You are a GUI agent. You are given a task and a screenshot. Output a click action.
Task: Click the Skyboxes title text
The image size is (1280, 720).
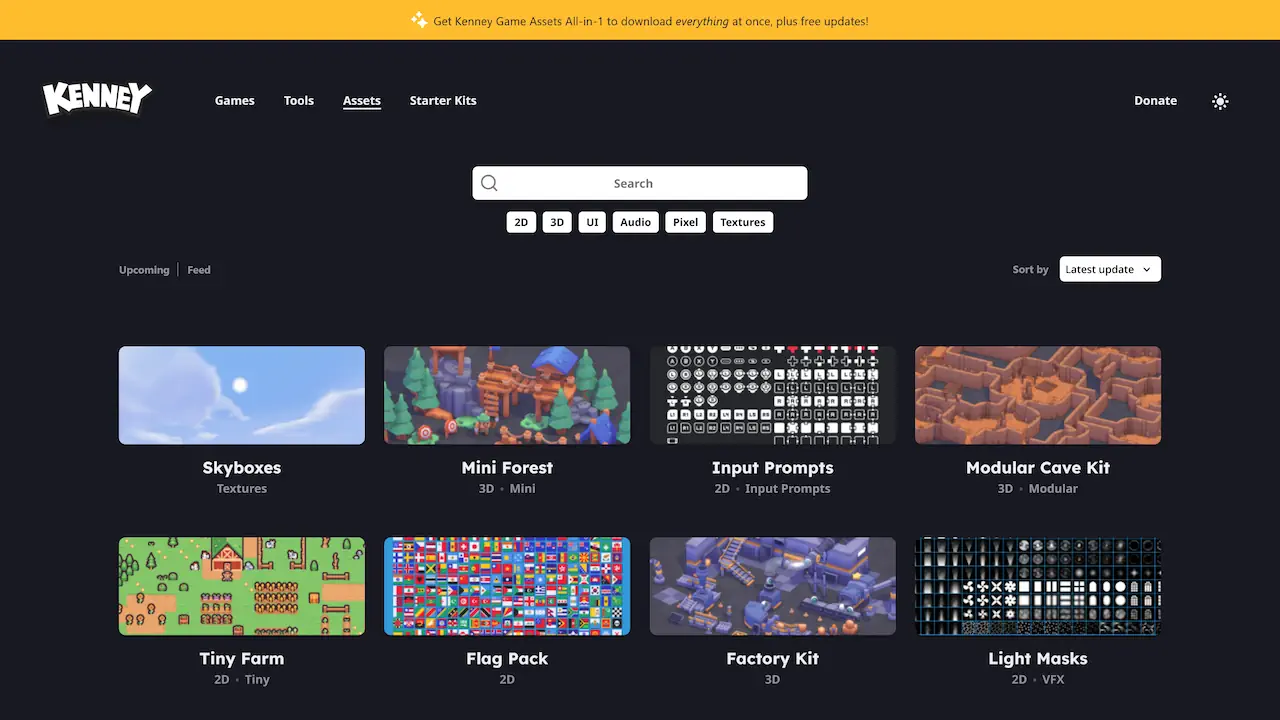pos(242,467)
